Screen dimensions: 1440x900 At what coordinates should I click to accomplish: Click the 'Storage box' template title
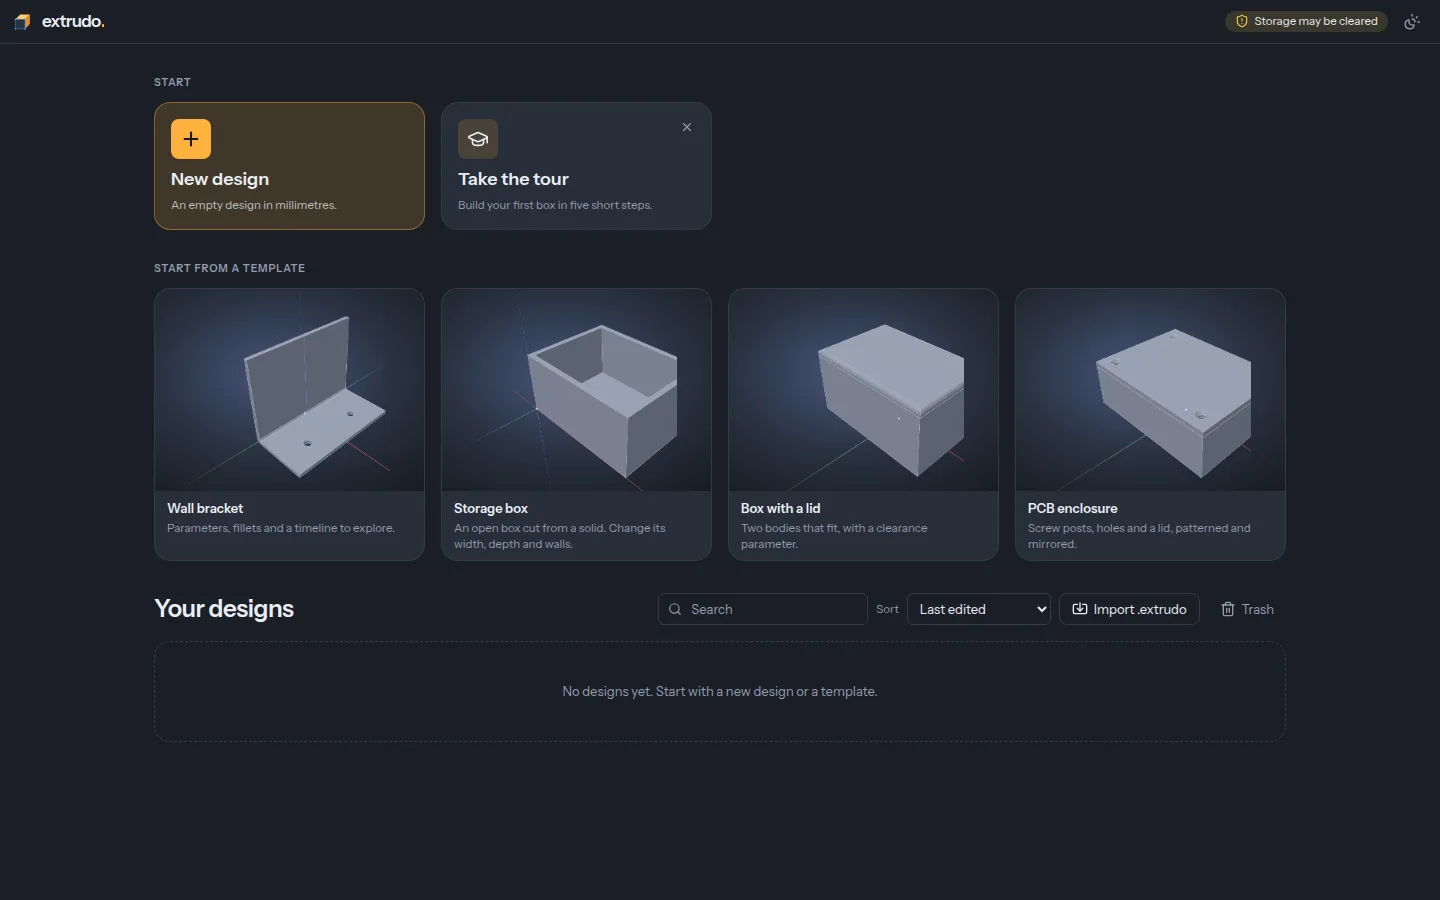click(491, 508)
